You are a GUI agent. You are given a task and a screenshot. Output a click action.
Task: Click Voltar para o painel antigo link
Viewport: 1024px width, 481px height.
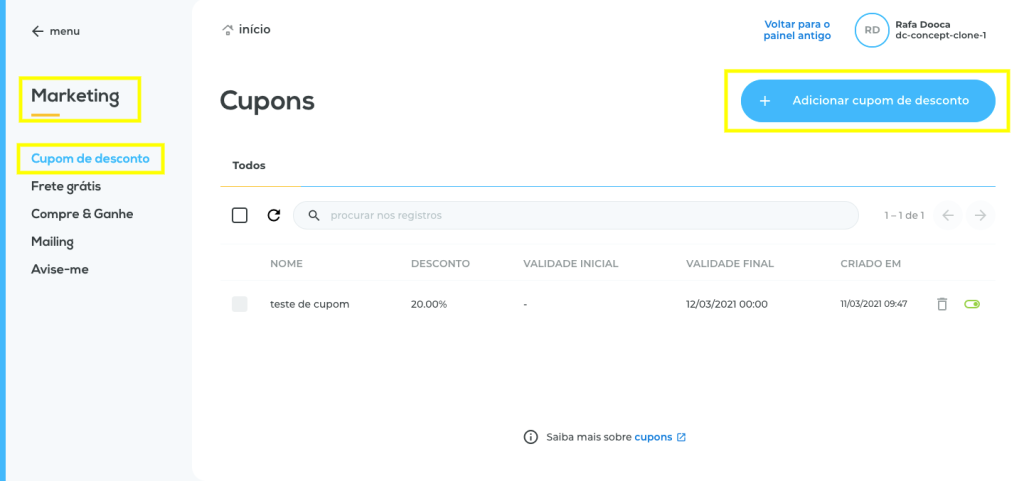(797, 30)
